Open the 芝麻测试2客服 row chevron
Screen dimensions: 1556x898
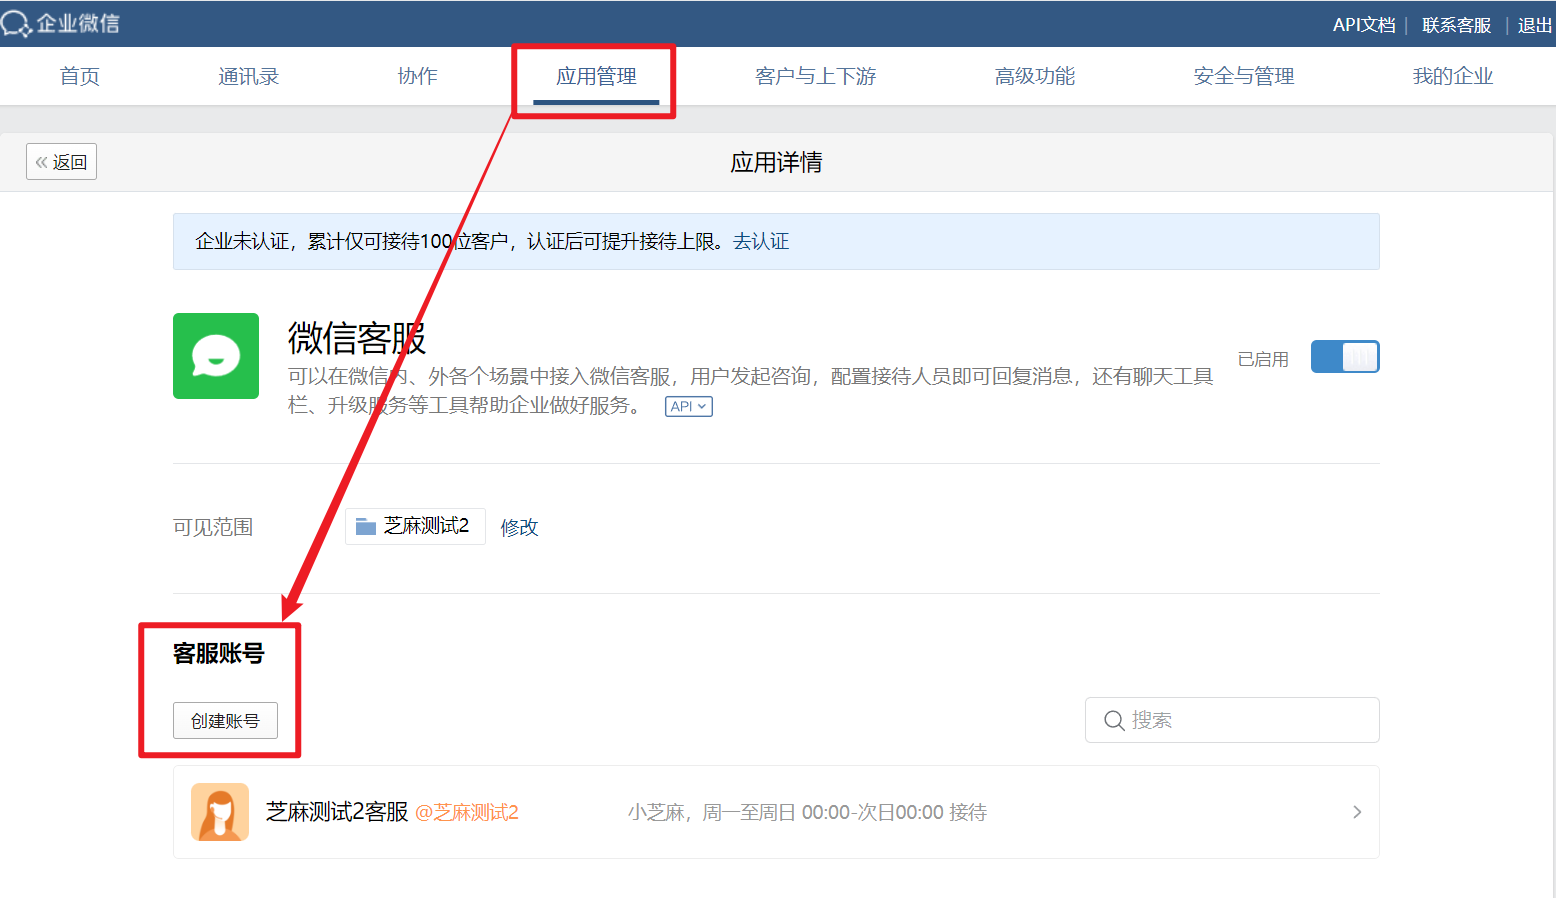1357,812
